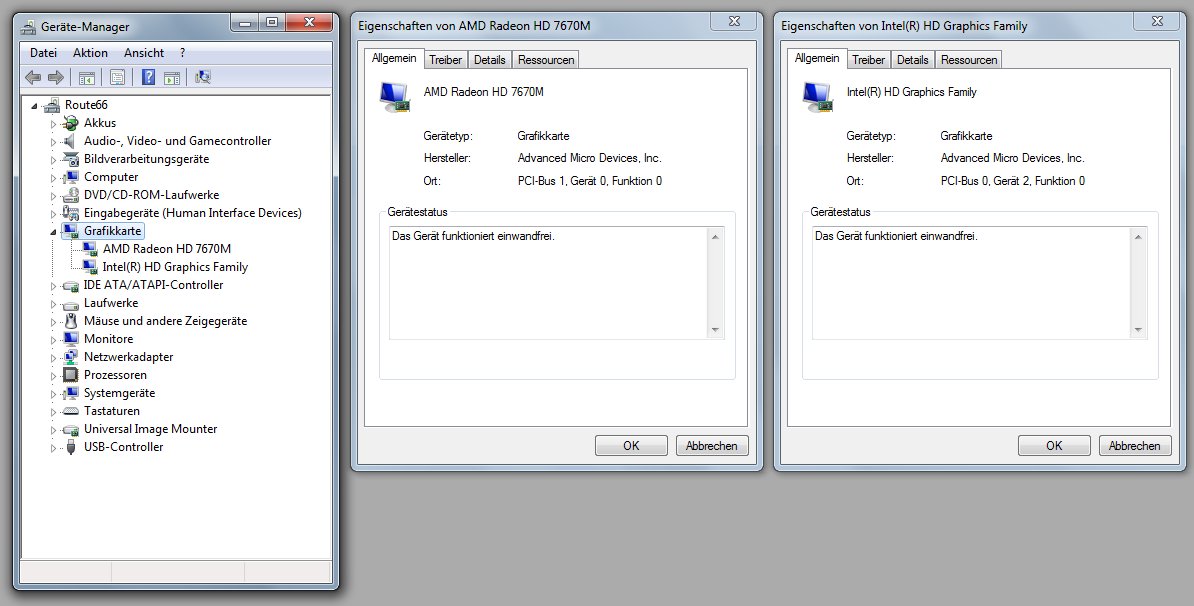Click Abbrechen in AMD Radeon HD 7670M properties
Image resolution: width=1194 pixels, height=606 pixels.
click(712, 446)
